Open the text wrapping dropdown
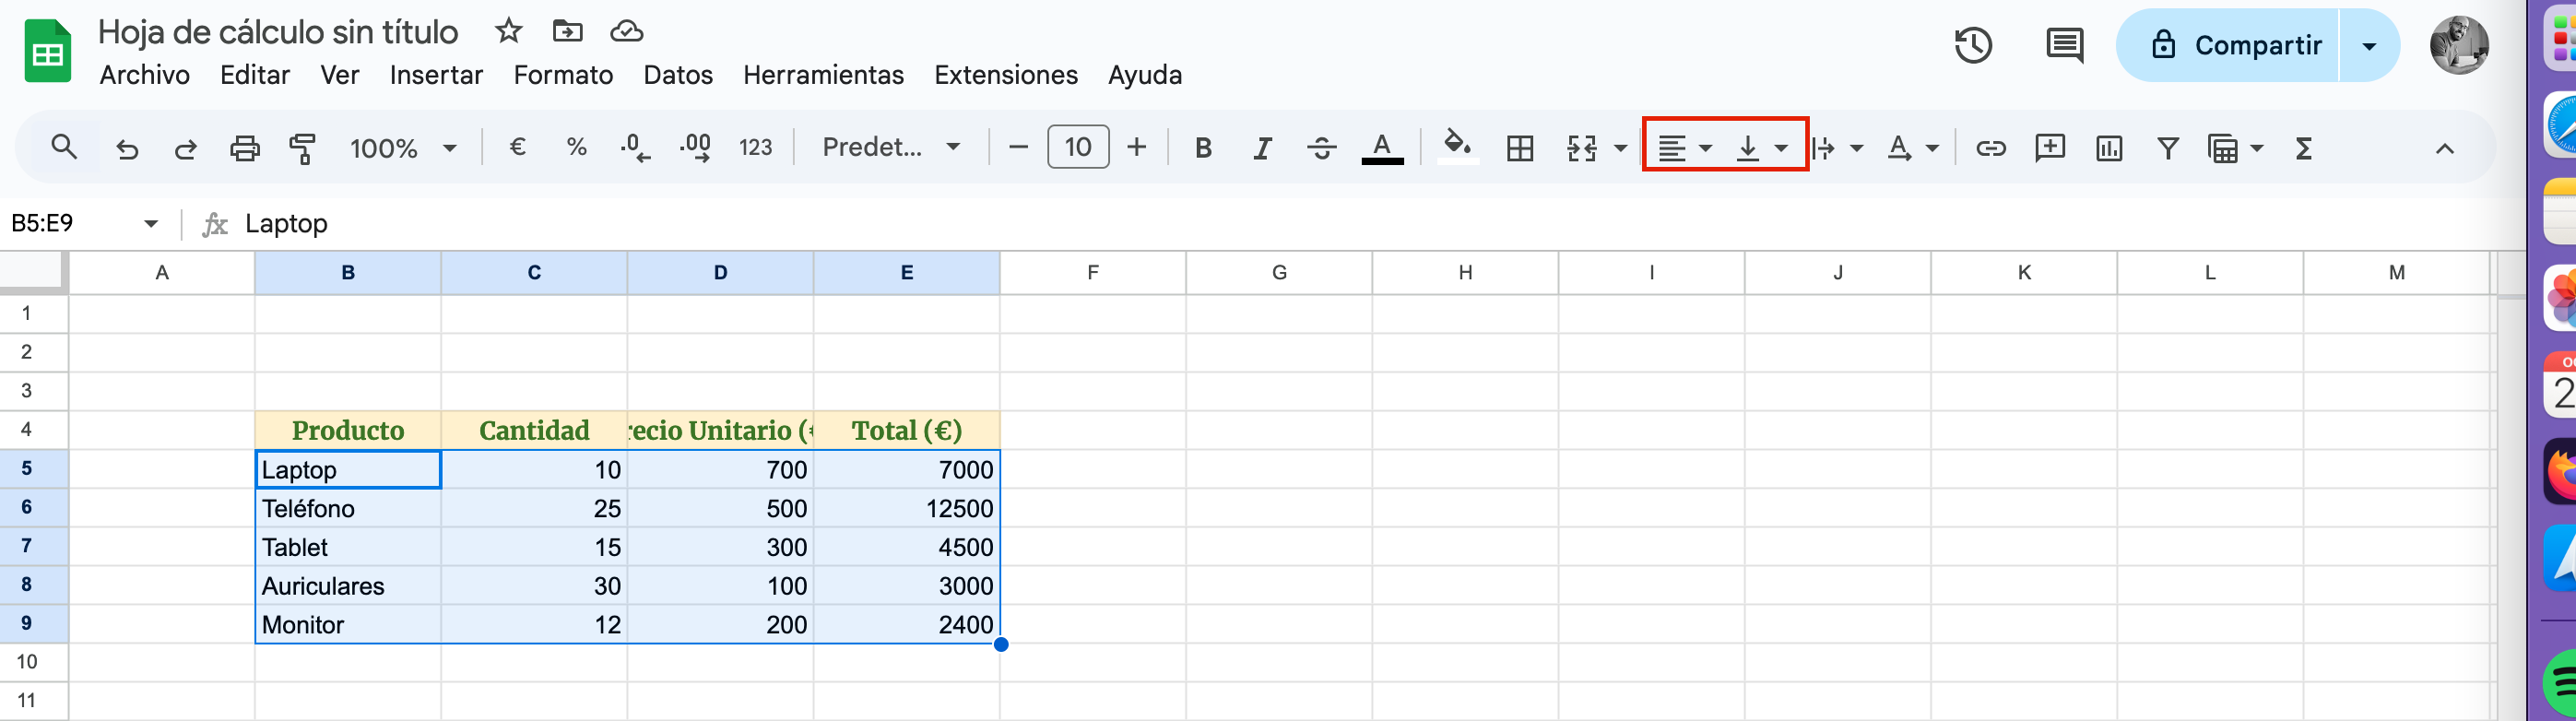The height and width of the screenshot is (721, 2576). click(x=1837, y=149)
